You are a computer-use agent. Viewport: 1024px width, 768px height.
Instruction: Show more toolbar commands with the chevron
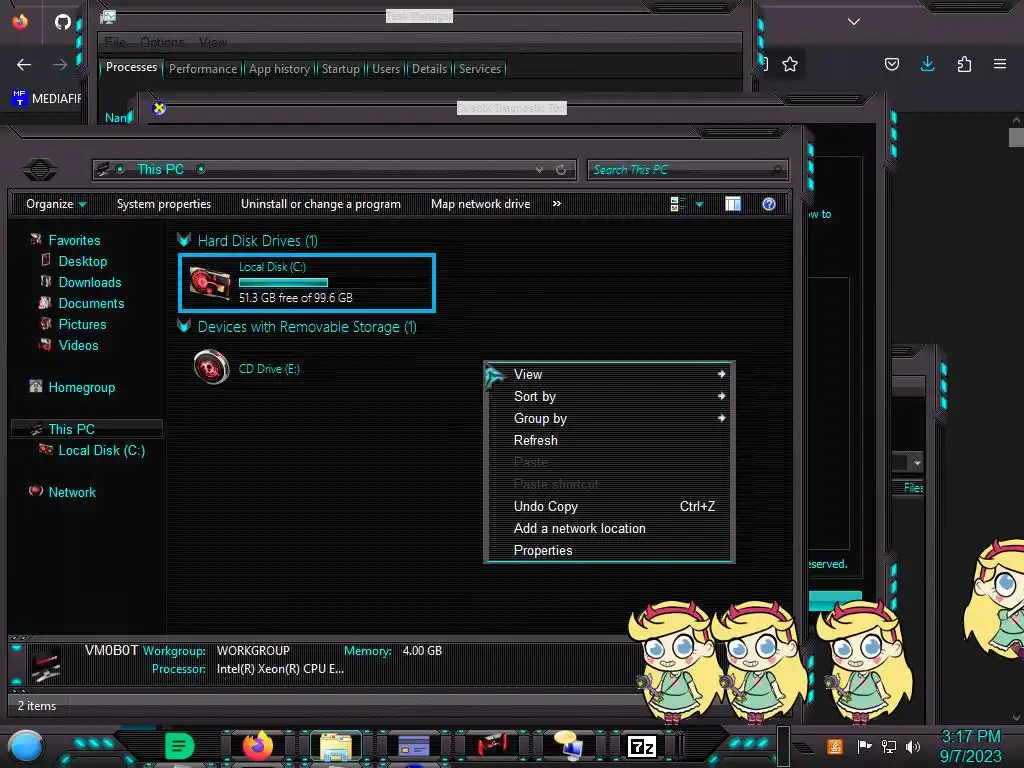click(x=556, y=204)
